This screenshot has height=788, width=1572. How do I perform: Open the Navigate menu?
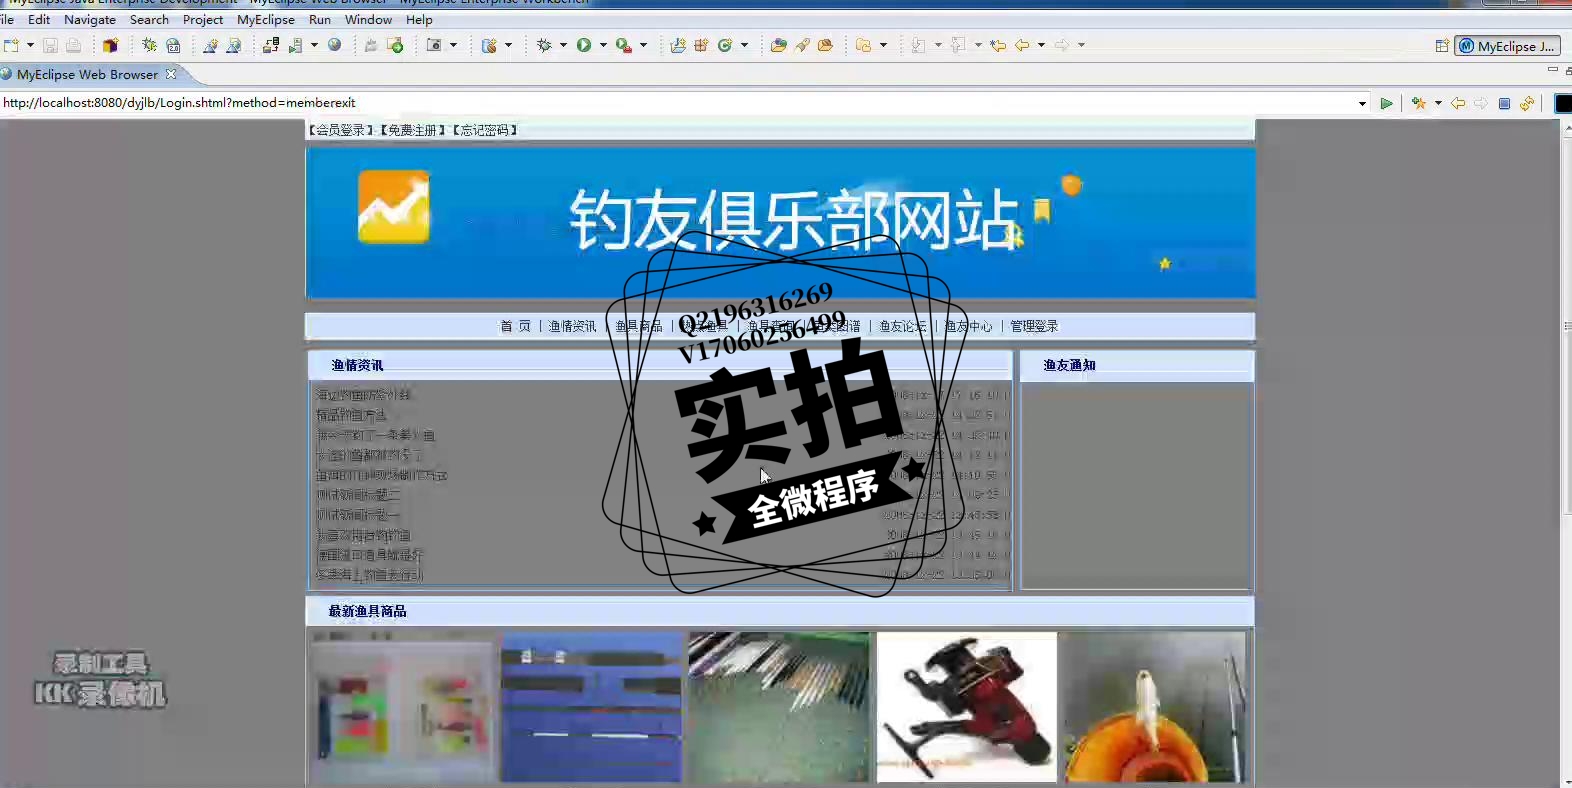click(90, 19)
